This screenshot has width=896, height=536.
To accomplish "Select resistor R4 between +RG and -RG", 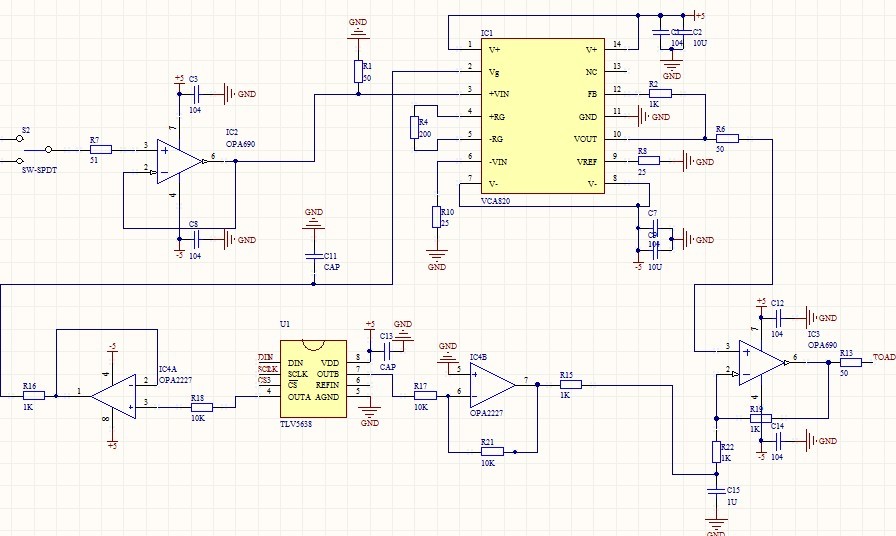I will tap(414, 127).
